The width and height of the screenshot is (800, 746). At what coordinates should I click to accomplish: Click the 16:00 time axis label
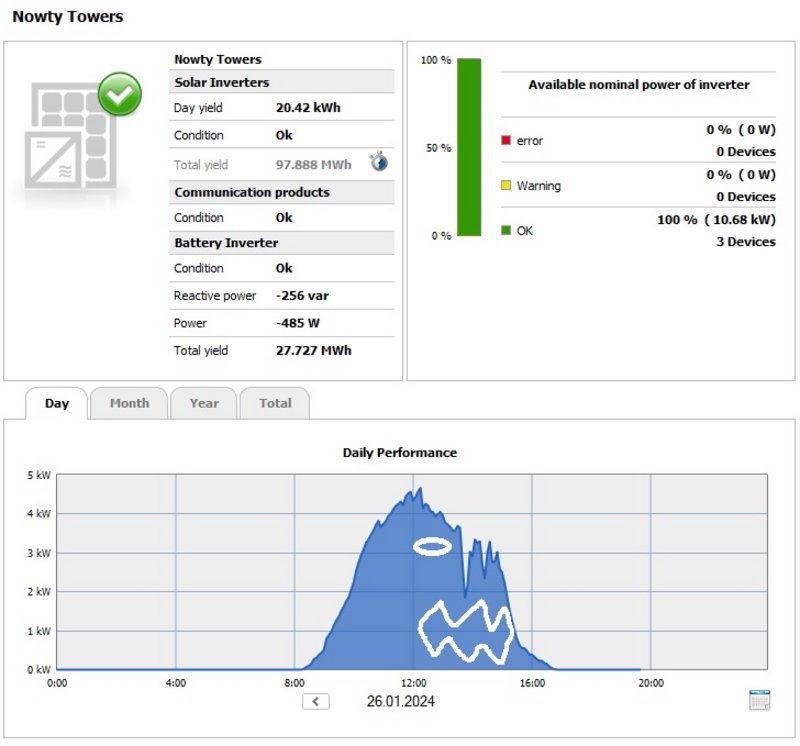pos(532,683)
